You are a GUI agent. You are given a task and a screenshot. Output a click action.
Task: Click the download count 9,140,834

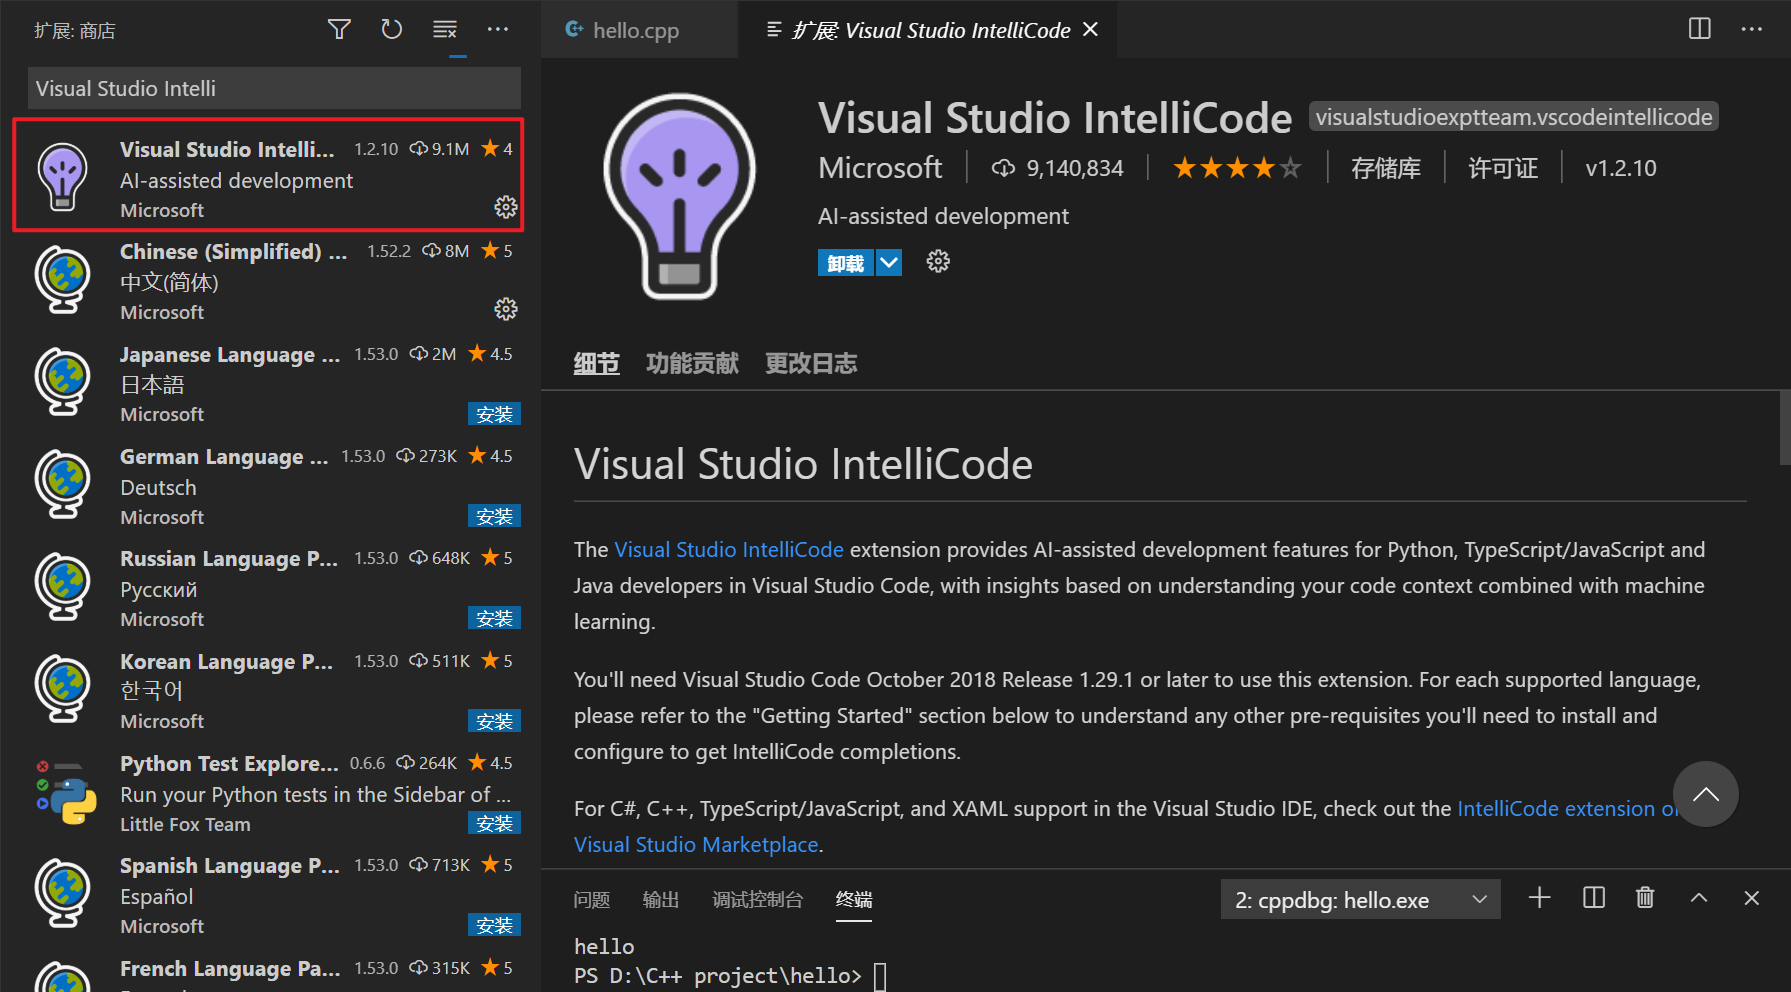click(x=1058, y=168)
